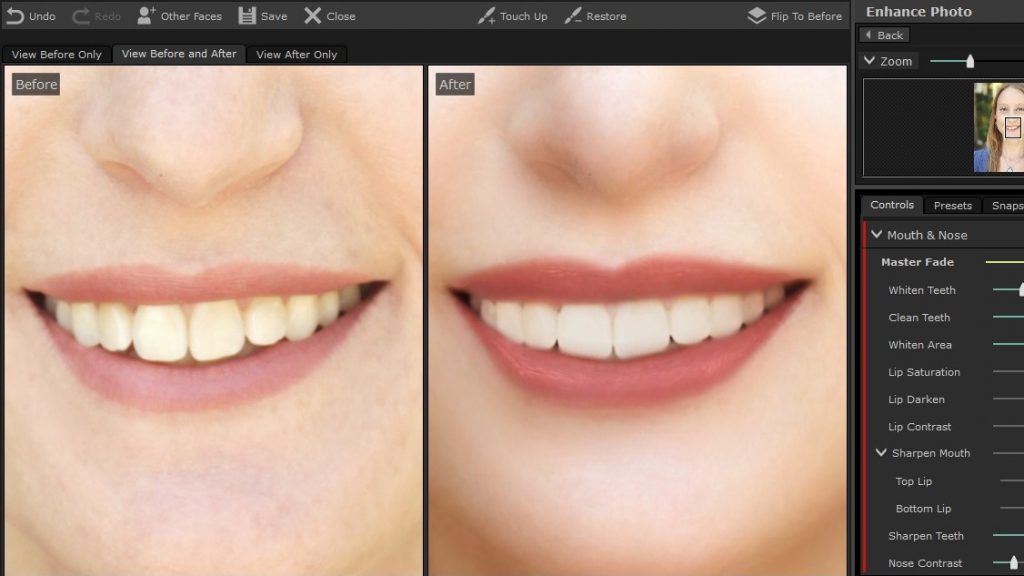The height and width of the screenshot is (576, 1024).
Task: Switch to View Before and After tab
Action: 179,54
